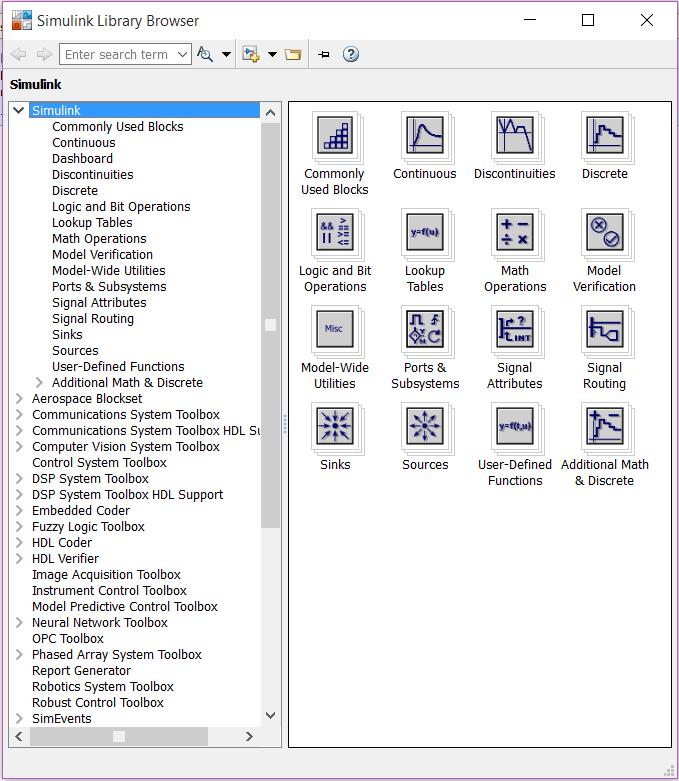Click tree scrollbar down arrow
679x781 pixels.
pyautogui.click(x=271, y=715)
